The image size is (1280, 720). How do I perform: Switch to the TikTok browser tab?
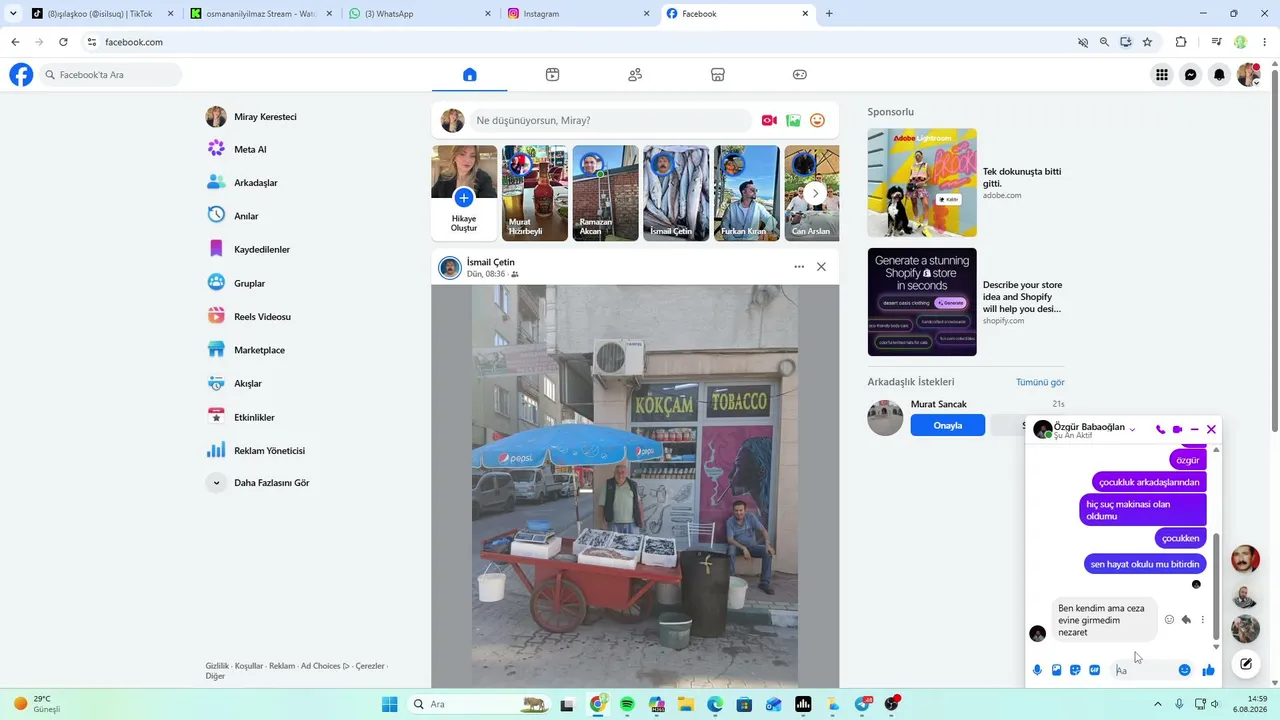point(104,14)
